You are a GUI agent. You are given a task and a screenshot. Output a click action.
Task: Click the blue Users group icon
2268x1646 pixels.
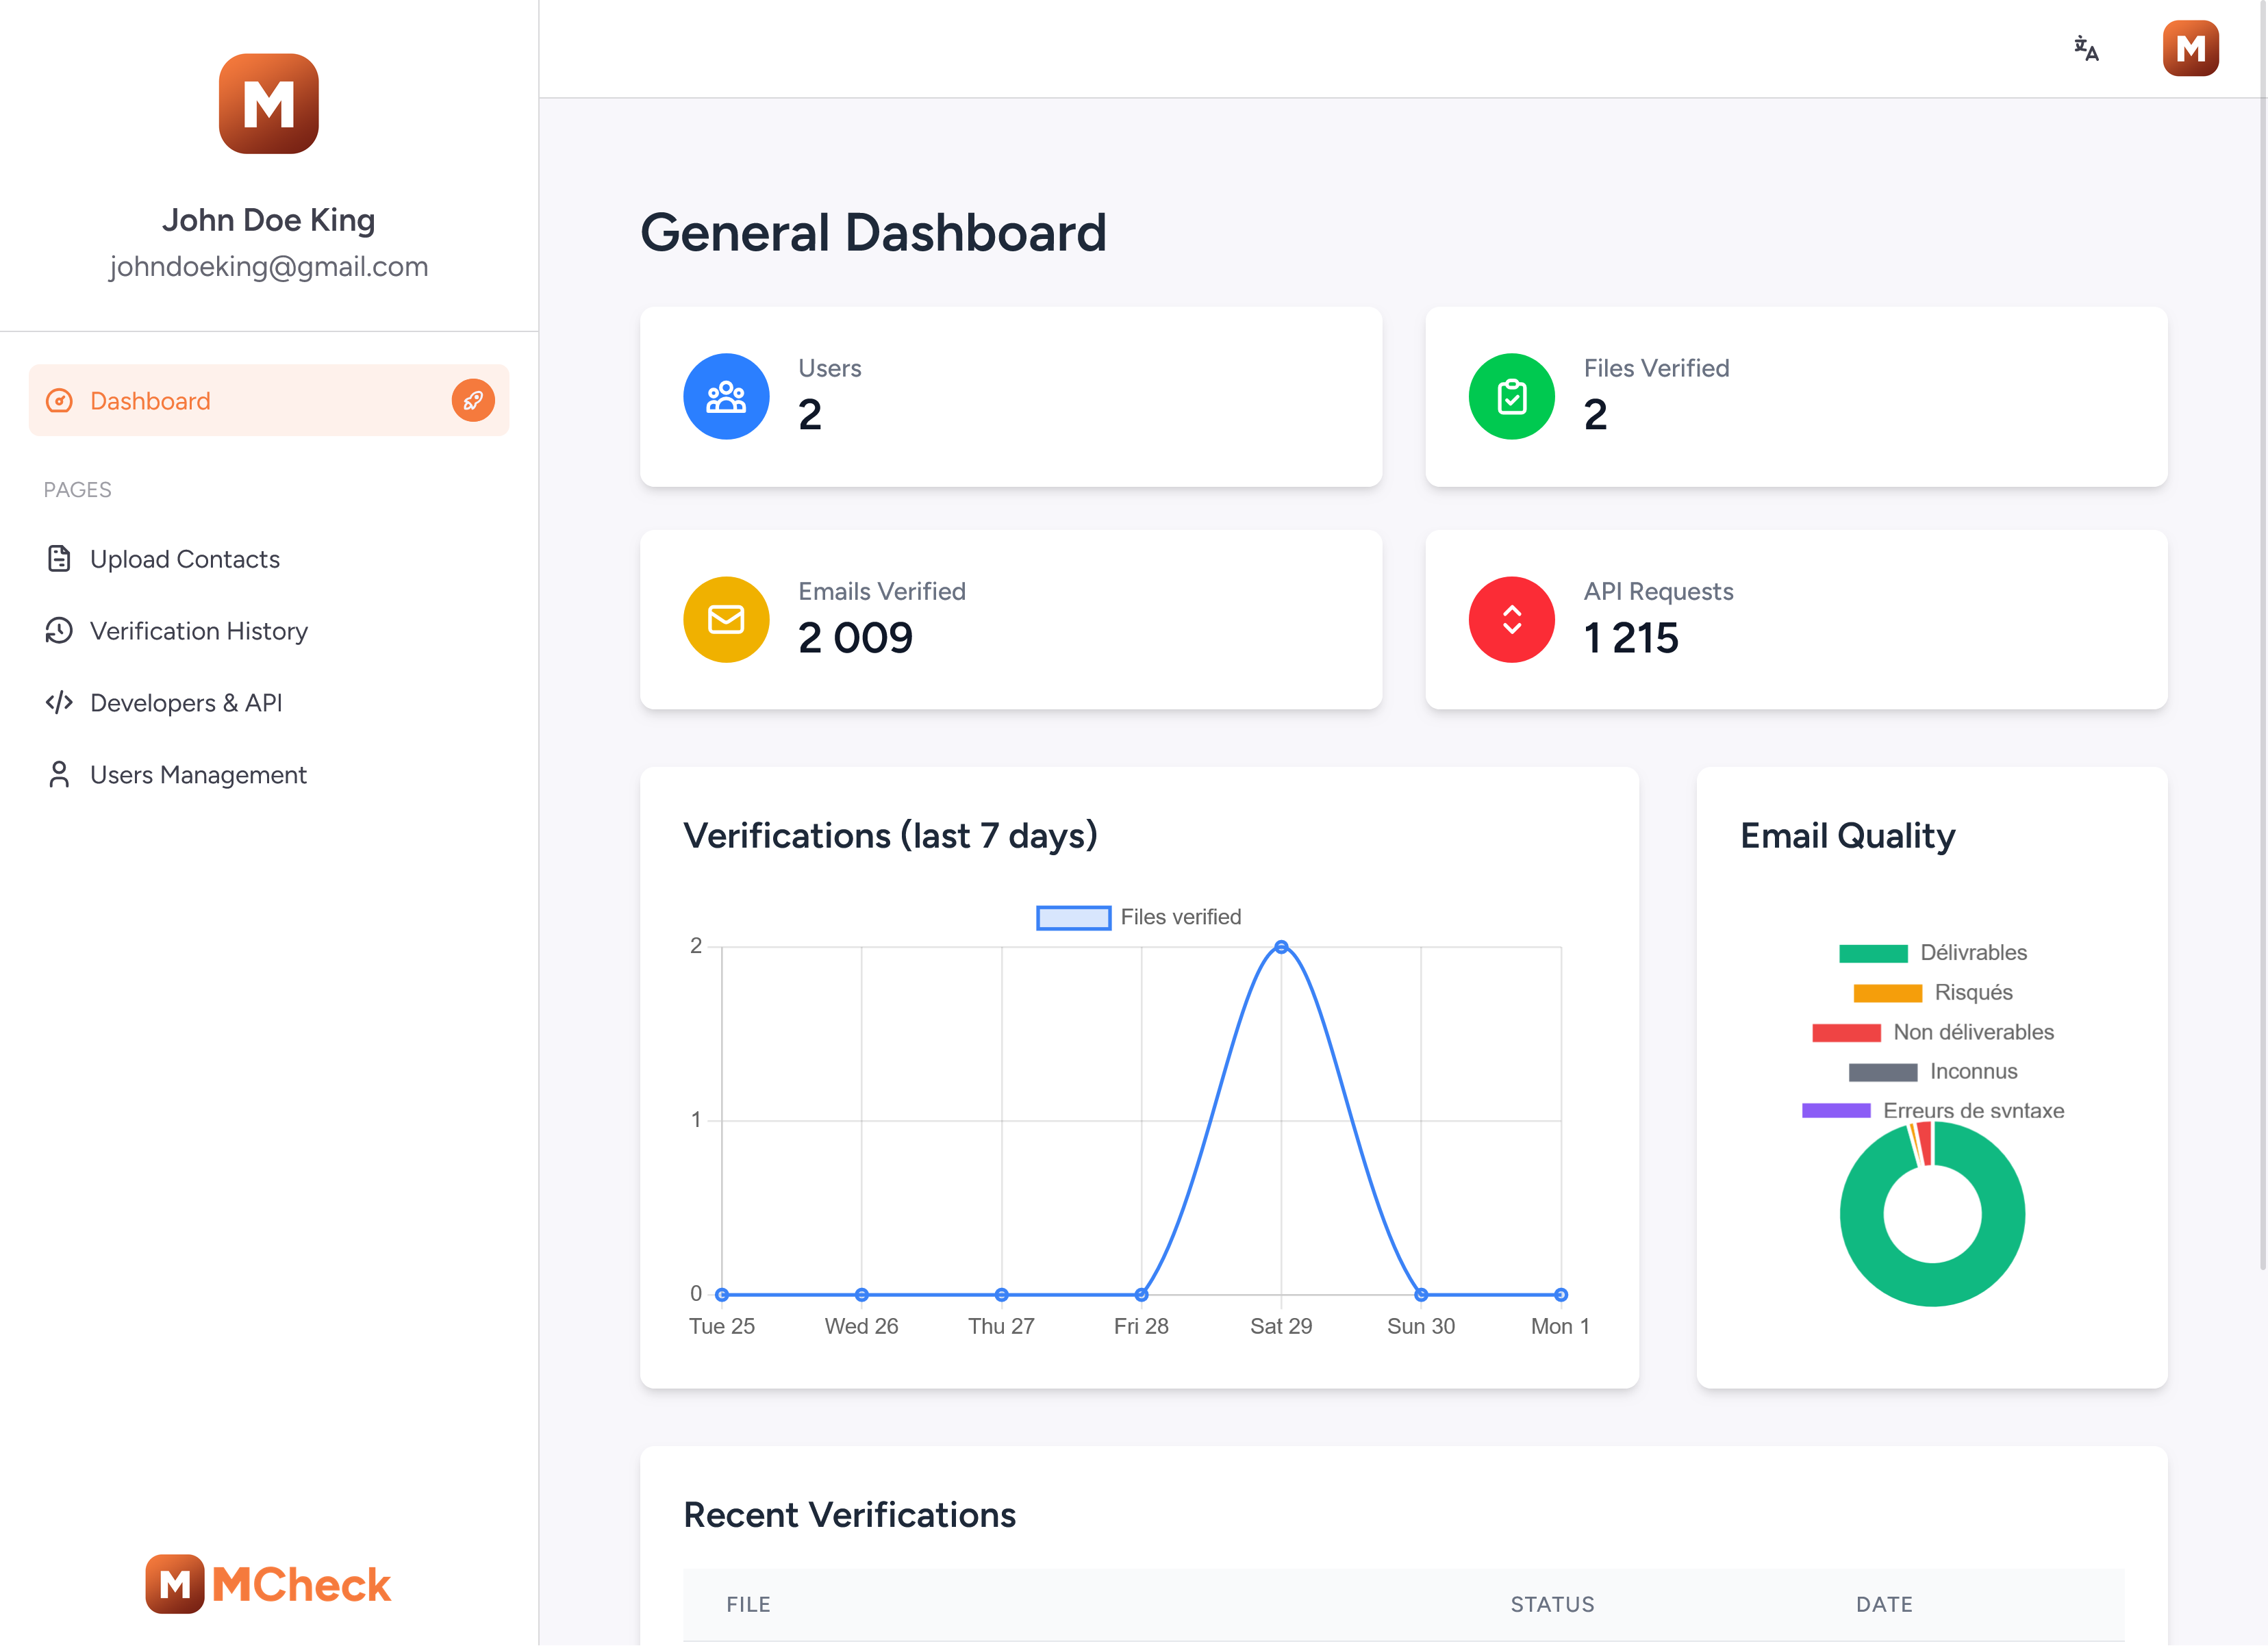(x=726, y=396)
